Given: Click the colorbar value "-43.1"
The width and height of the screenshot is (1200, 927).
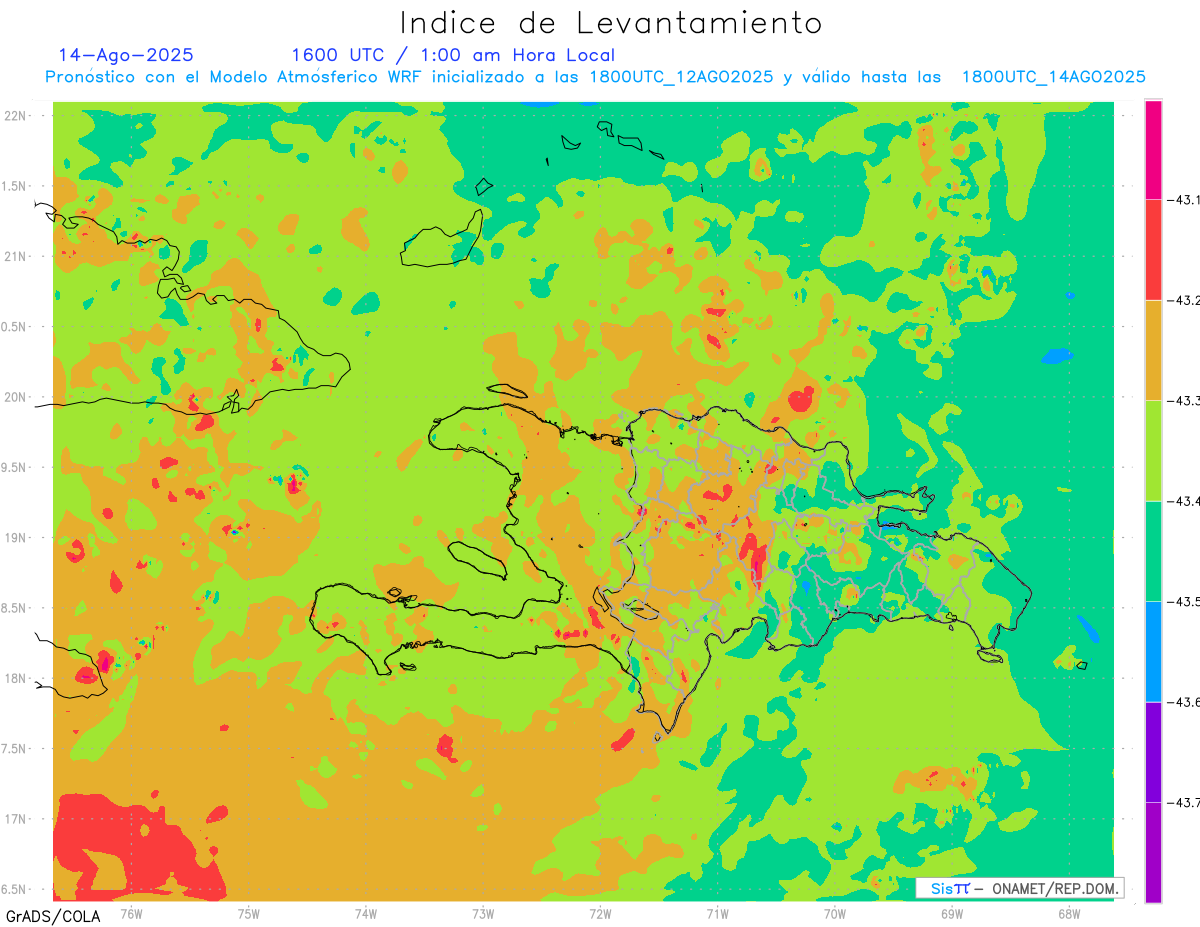Looking at the screenshot, I should pyautogui.click(x=1183, y=200).
